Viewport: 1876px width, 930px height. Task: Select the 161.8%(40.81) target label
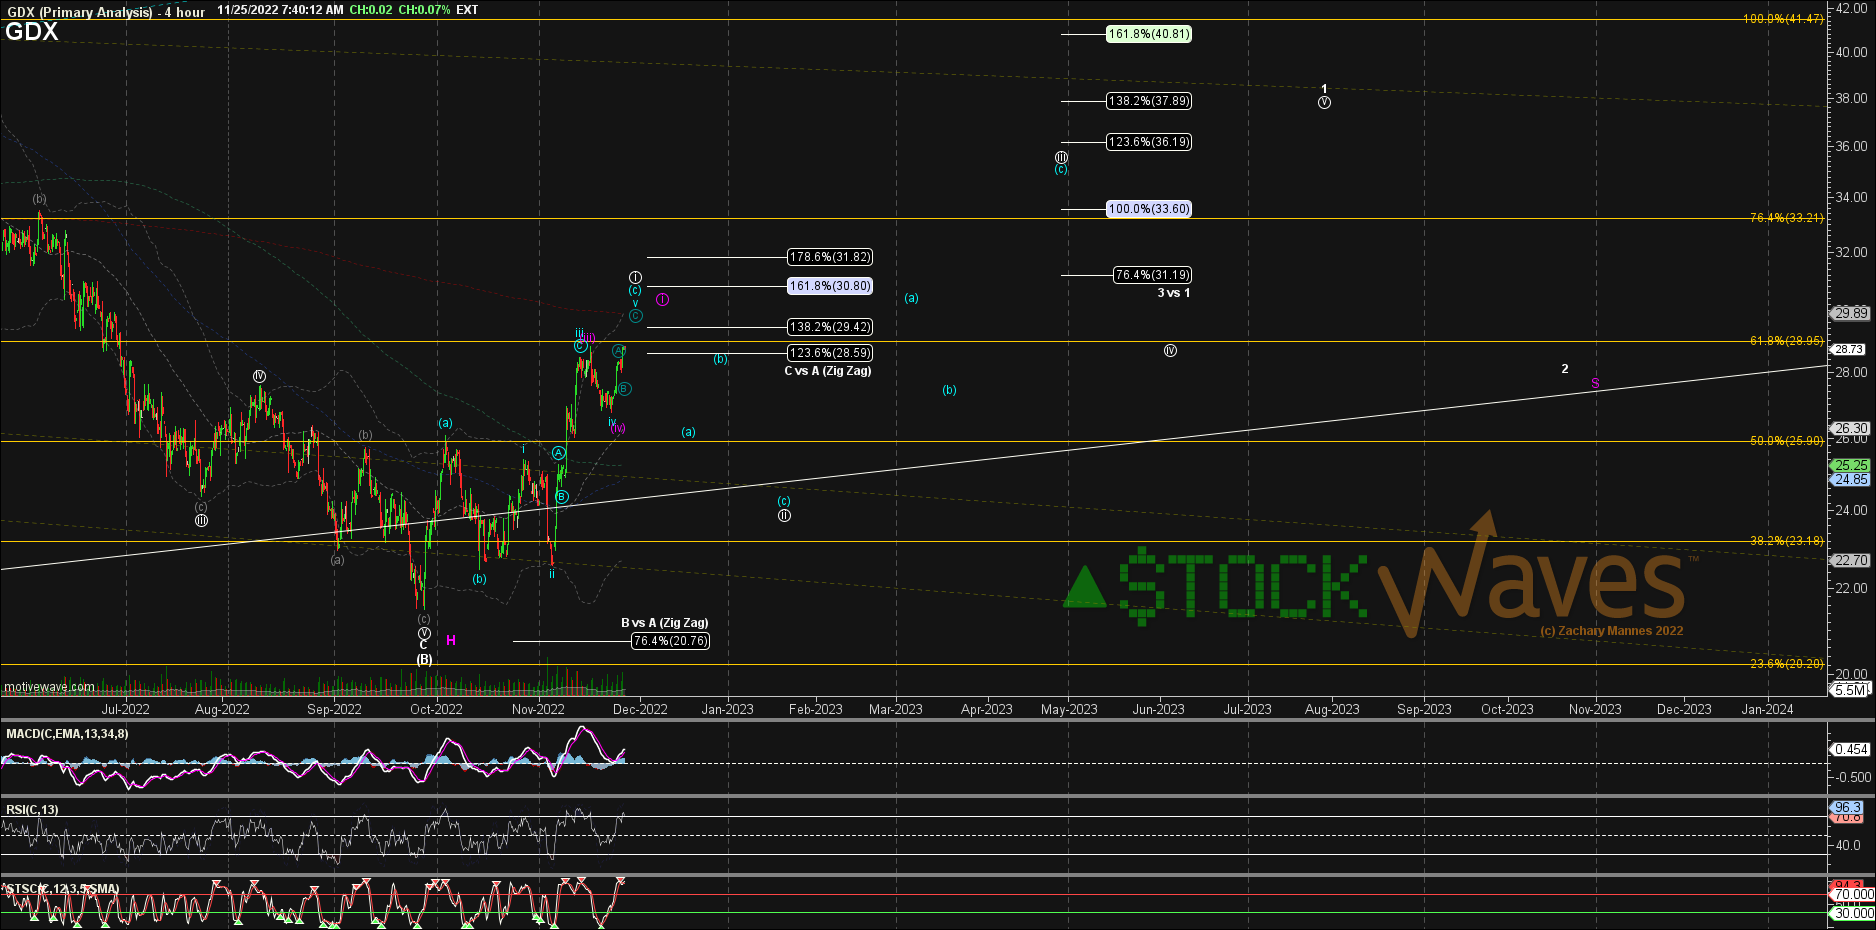[x=1149, y=34]
